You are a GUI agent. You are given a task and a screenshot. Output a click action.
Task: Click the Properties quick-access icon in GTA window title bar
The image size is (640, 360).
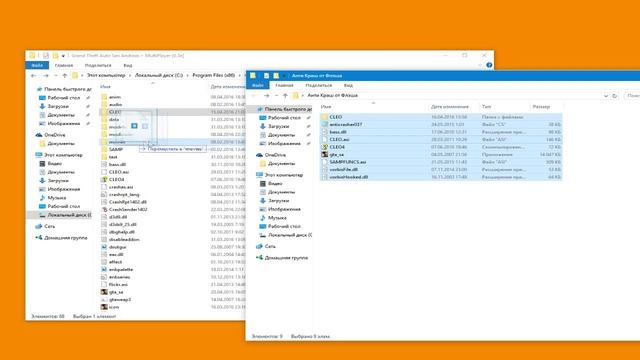point(46,56)
